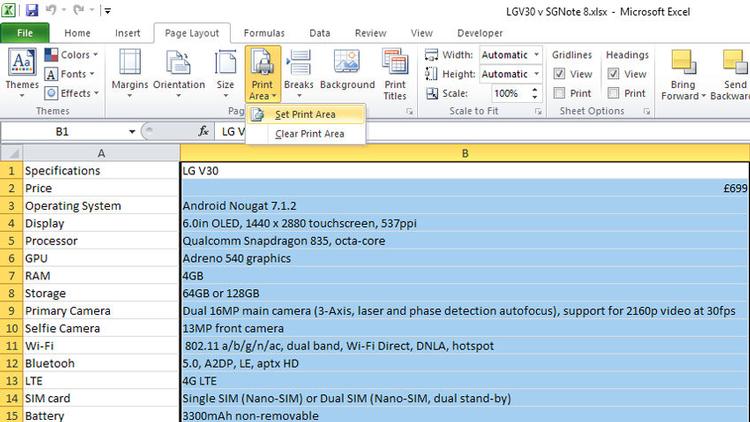Select cell '13MP front camera'
750x422 pixels.
(464, 328)
